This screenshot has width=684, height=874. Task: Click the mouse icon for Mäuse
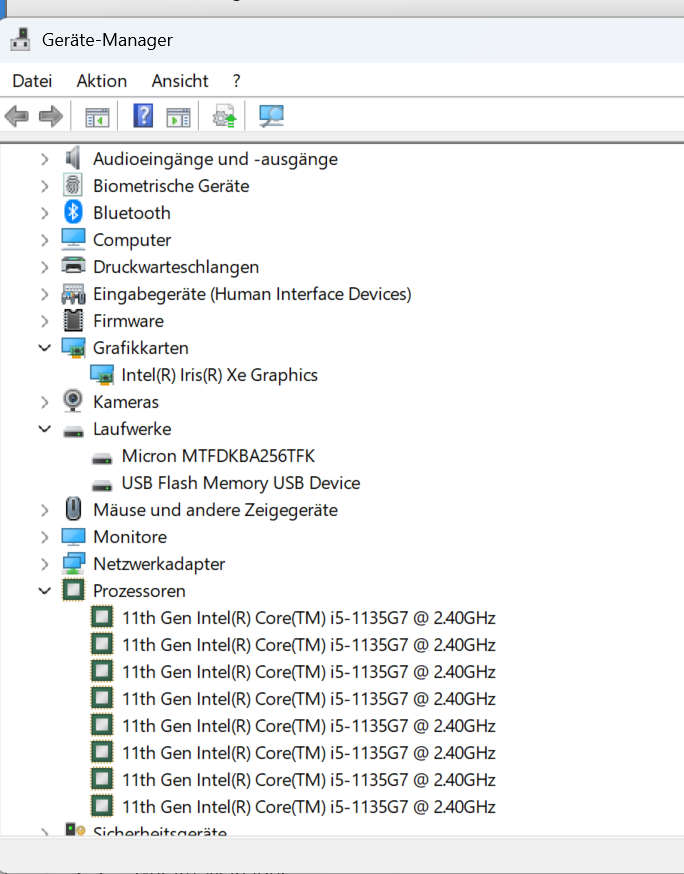[73, 509]
